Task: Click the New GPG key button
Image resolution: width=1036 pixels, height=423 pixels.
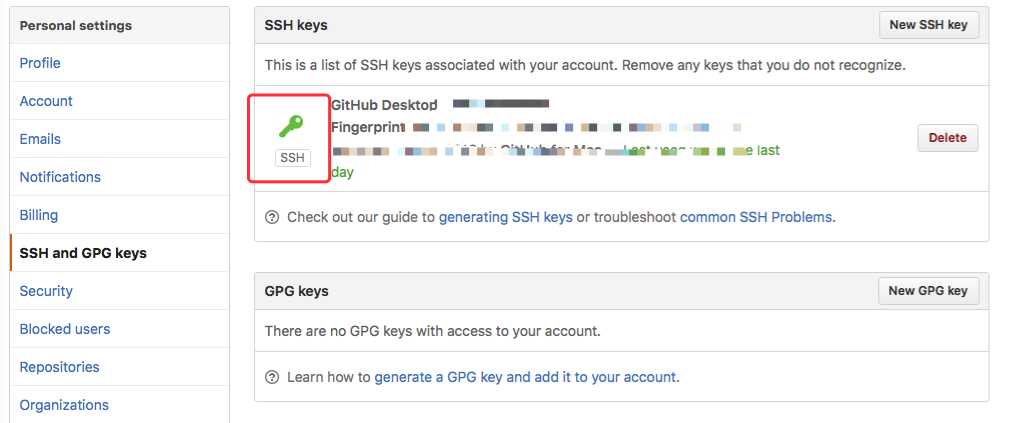Action: [928, 291]
